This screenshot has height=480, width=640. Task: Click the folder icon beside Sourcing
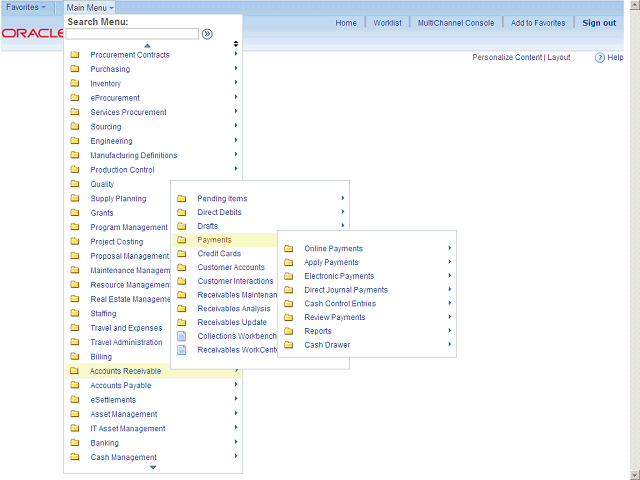[x=75, y=126]
